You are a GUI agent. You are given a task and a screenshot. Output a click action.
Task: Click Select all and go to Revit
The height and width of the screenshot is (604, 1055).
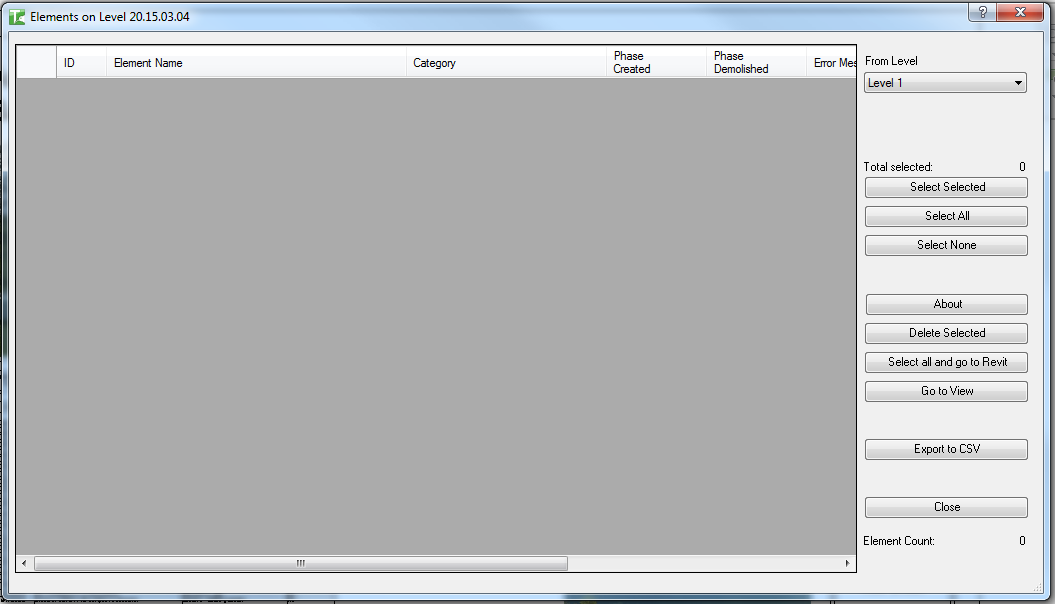[x=946, y=362]
